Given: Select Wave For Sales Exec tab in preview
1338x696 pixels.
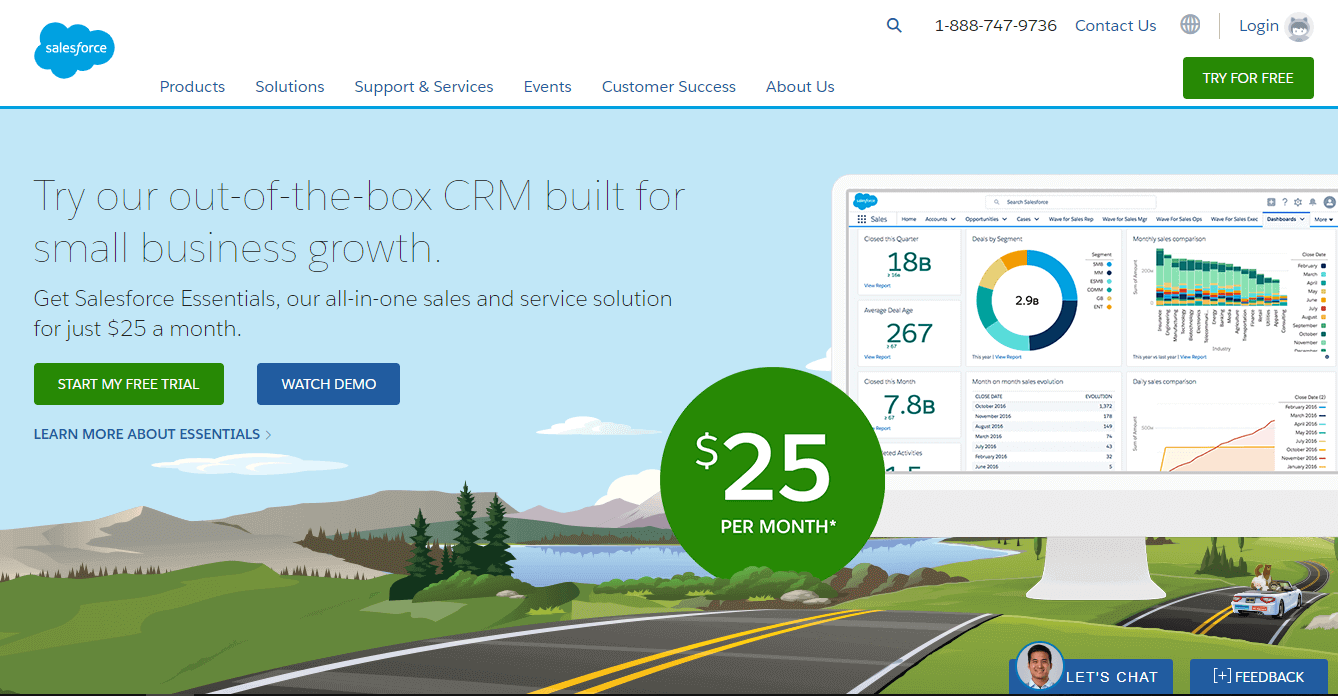Looking at the screenshot, I should [x=1234, y=219].
